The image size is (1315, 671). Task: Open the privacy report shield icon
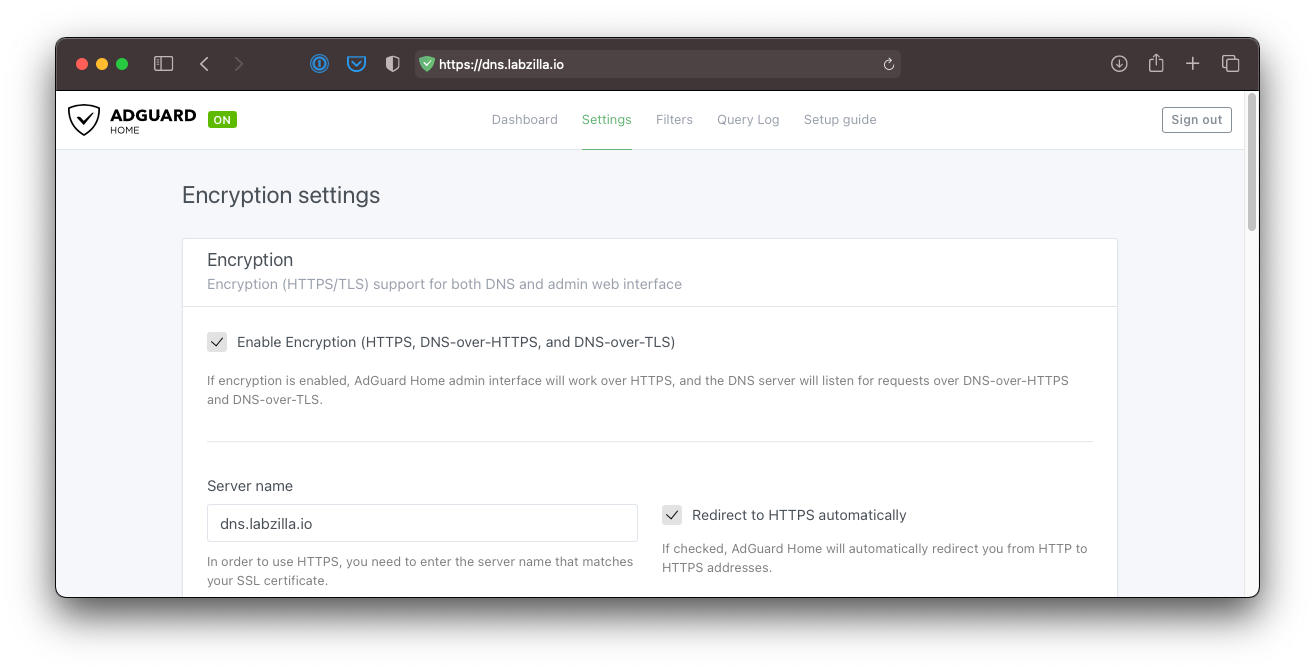[393, 64]
